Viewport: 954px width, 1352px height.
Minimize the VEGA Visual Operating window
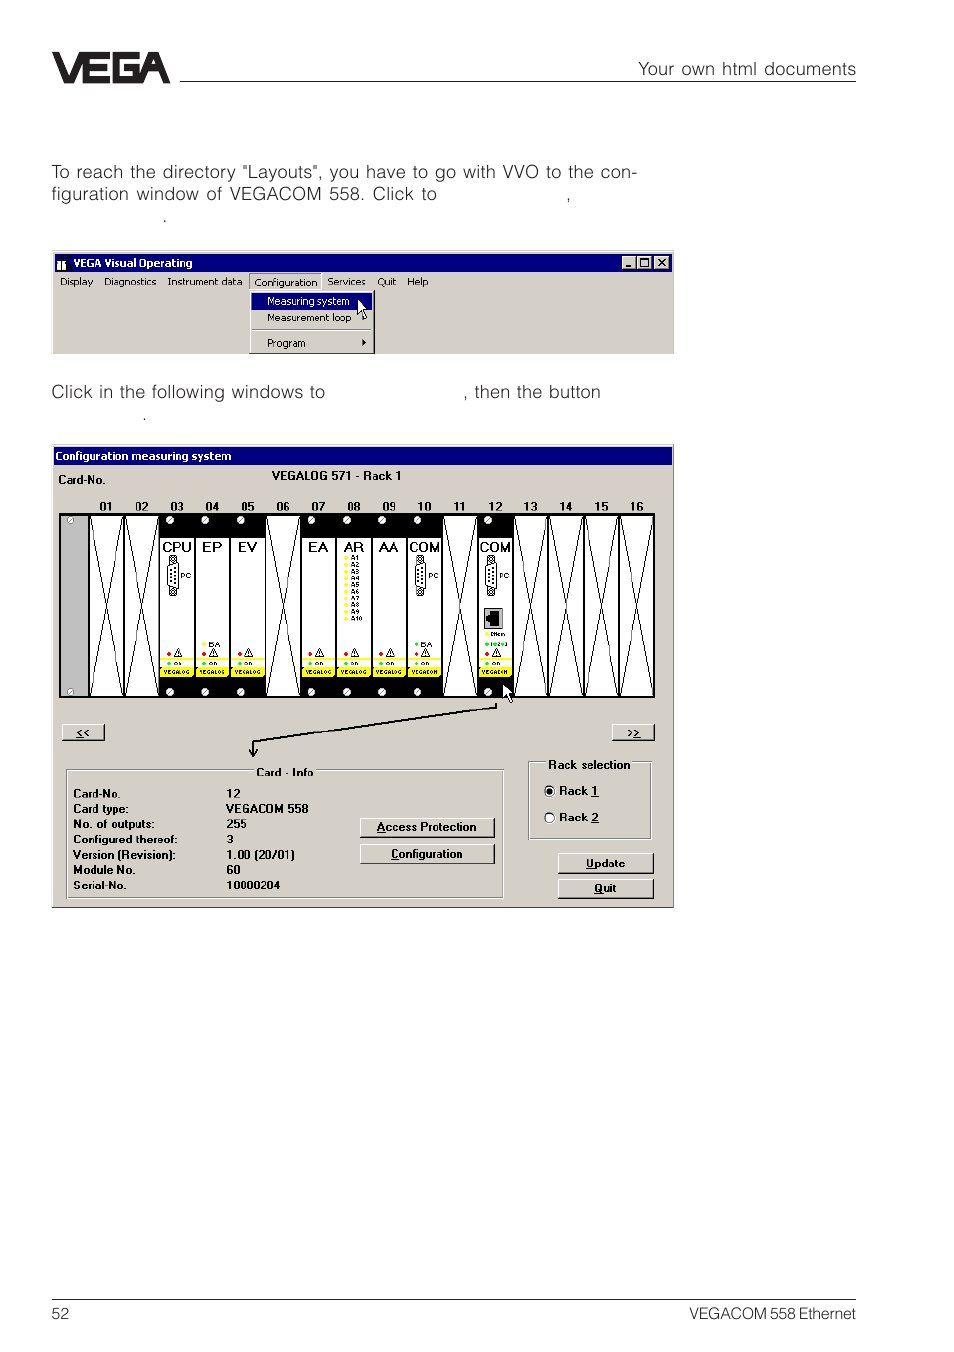pyautogui.click(x=628, y=263)
